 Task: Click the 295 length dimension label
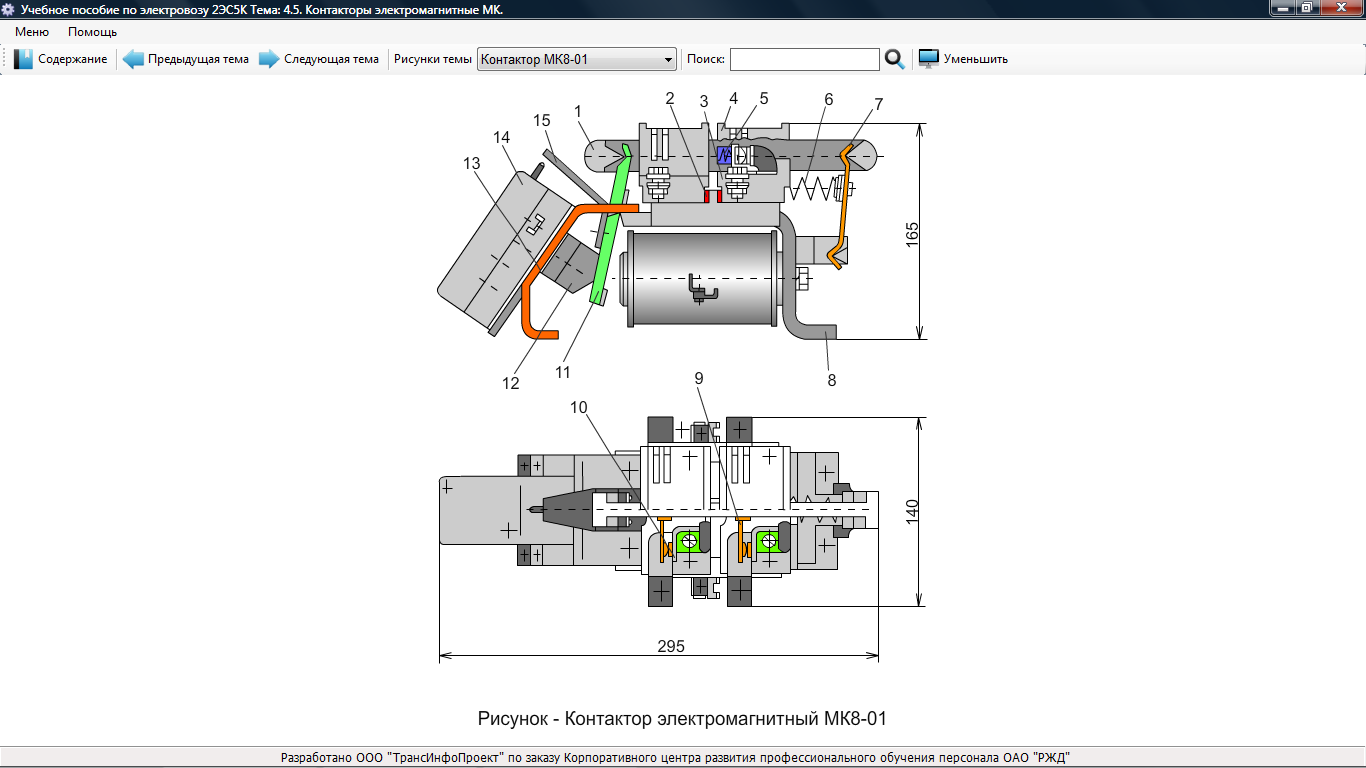point(671,646)
